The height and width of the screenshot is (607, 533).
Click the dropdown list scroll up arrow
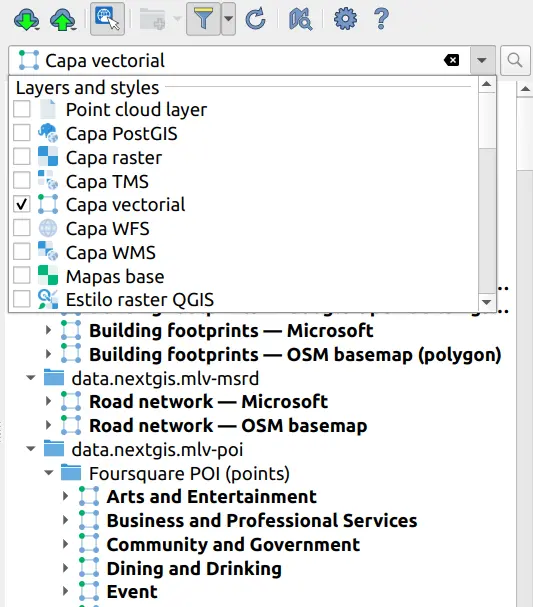[487, 84]
